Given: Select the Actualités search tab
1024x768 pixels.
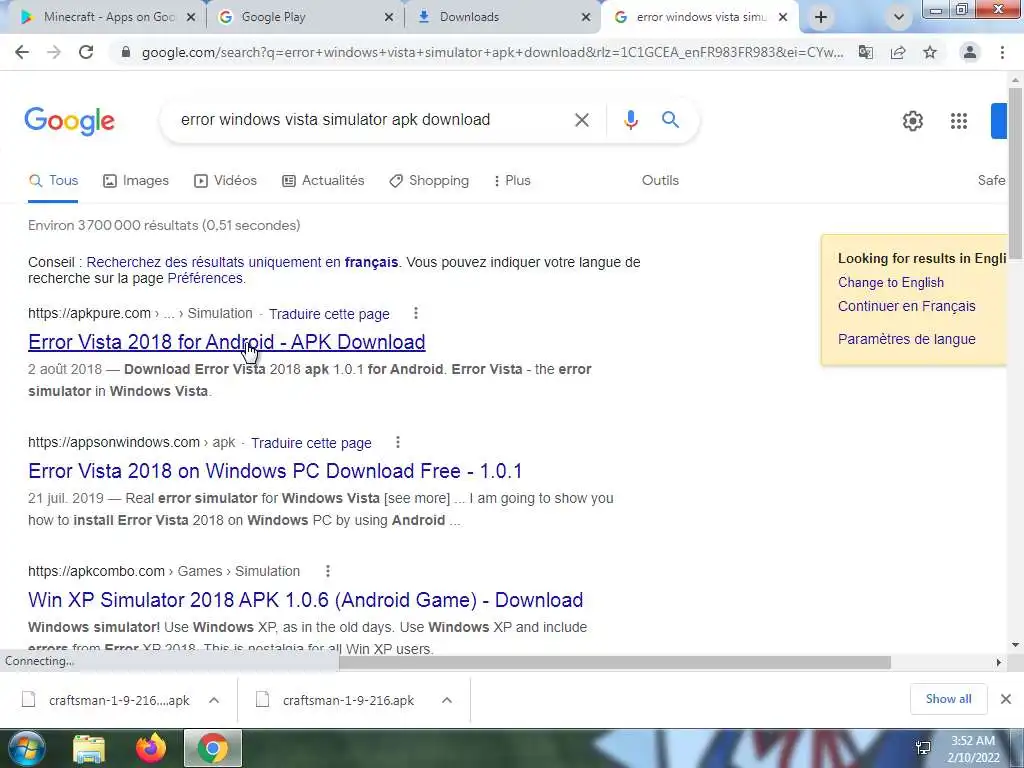Looking at the screenshot, I should (x=323, y=181).
